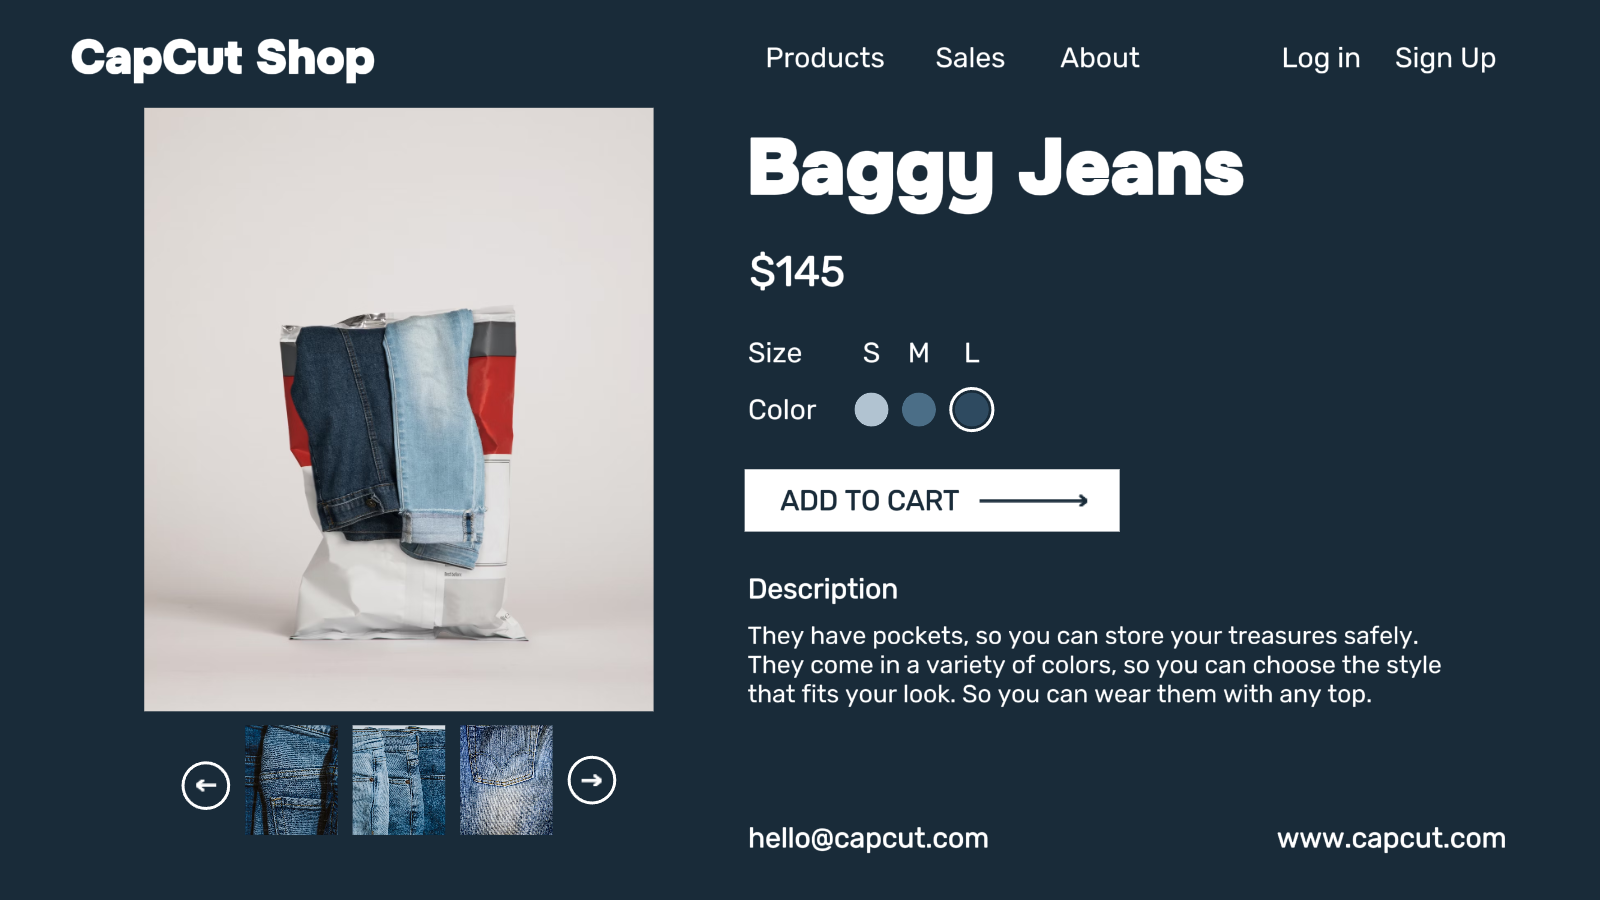Select size M option
Image resolution: width=1600 pixels, height=900 pixels.
pos(919,353)
